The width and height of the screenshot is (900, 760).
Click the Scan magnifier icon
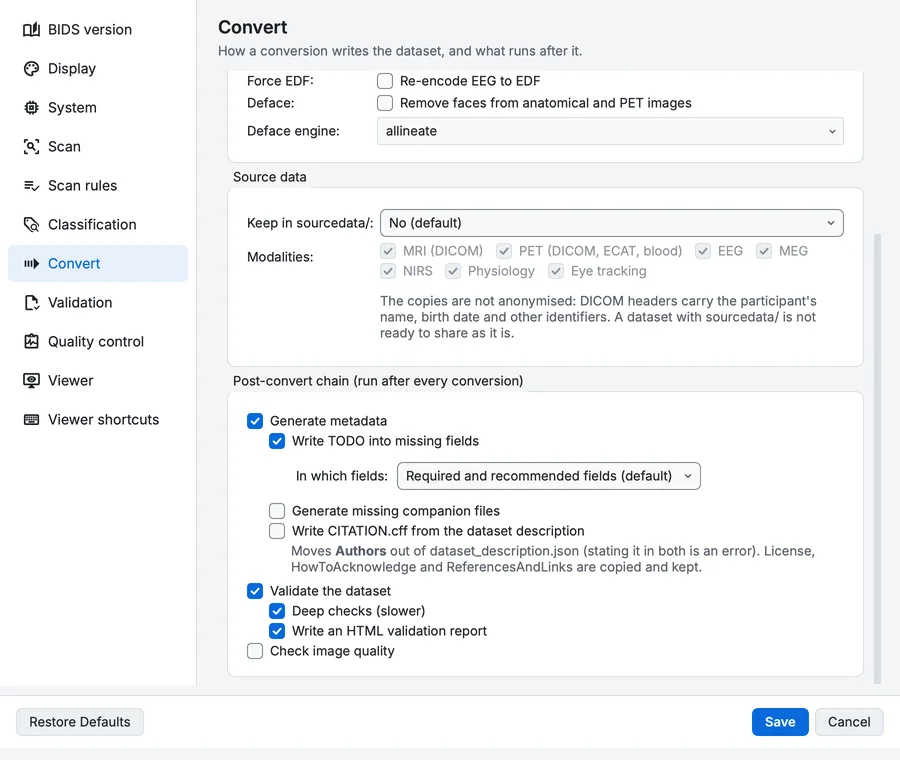tap(32, 146)
